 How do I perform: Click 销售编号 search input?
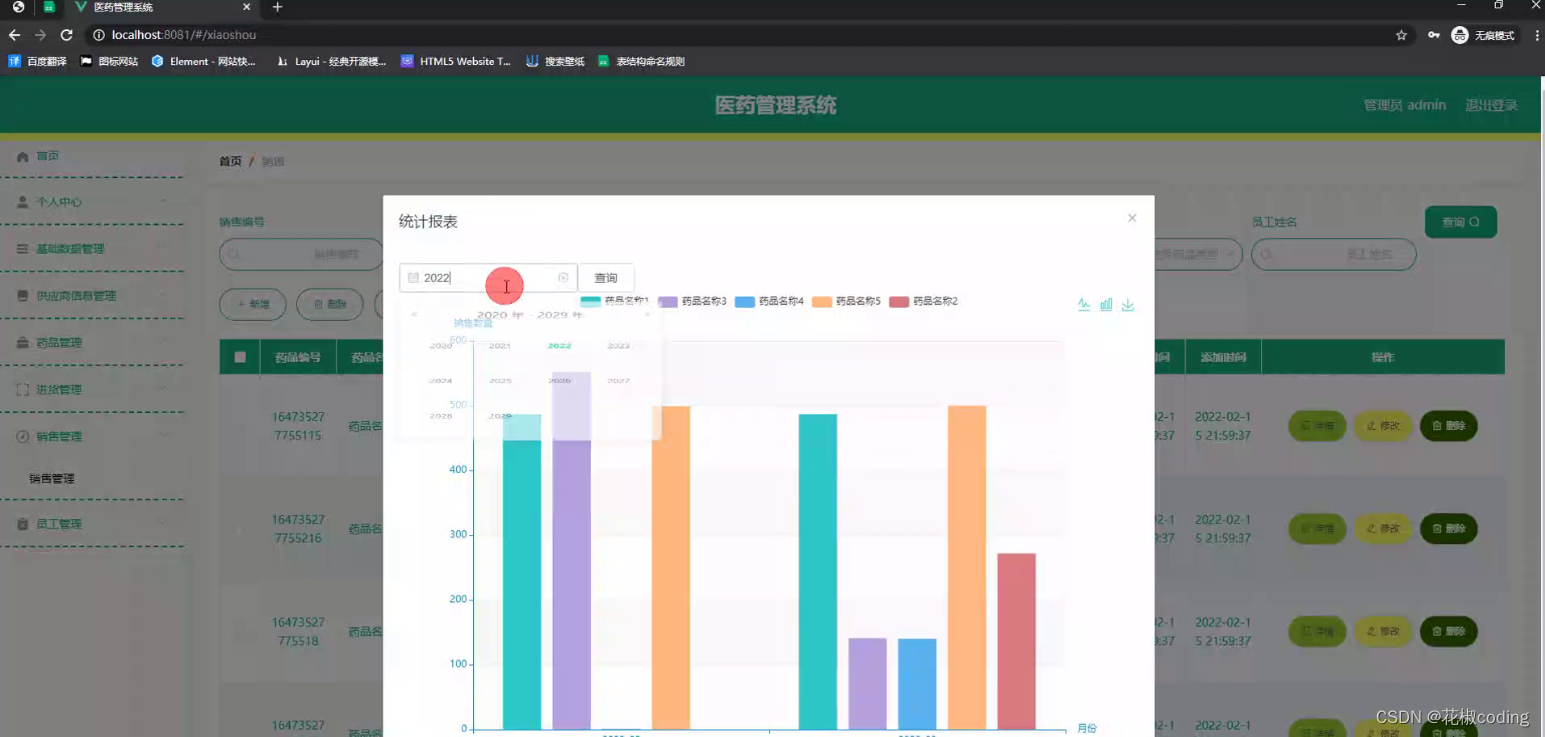click(x=302, y=254)
